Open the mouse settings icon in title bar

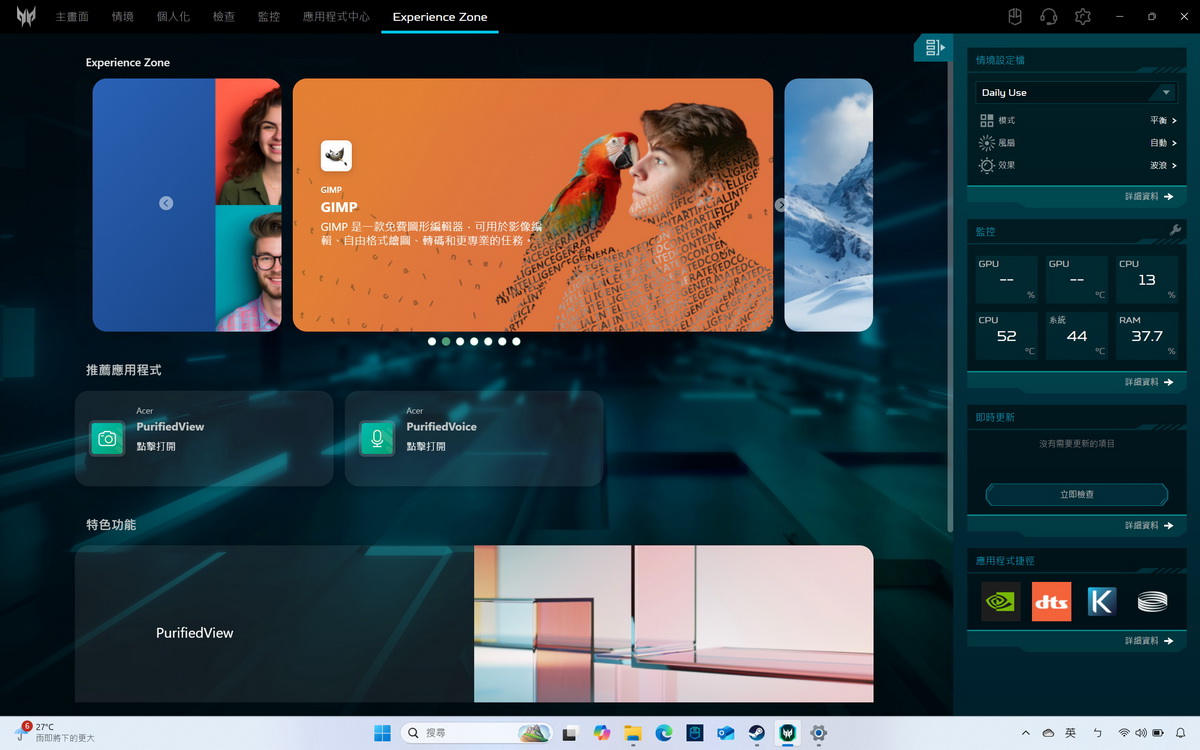1014,17
